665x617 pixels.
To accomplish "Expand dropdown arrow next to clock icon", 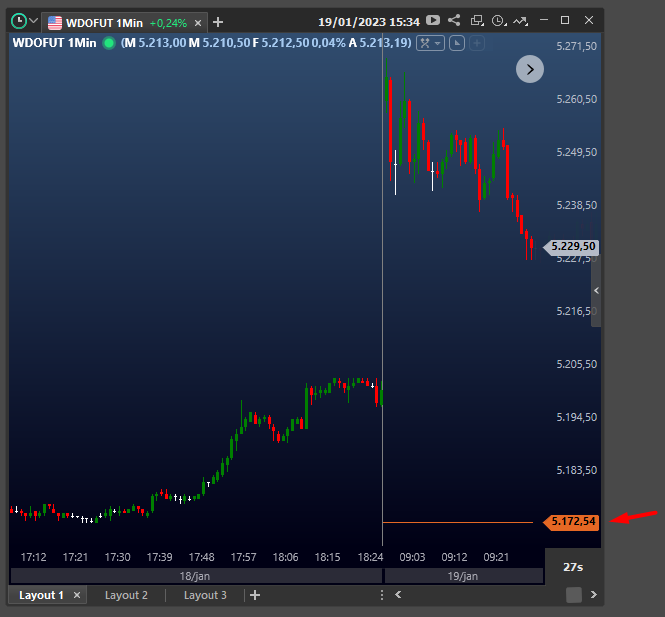I will pos(34,20).
